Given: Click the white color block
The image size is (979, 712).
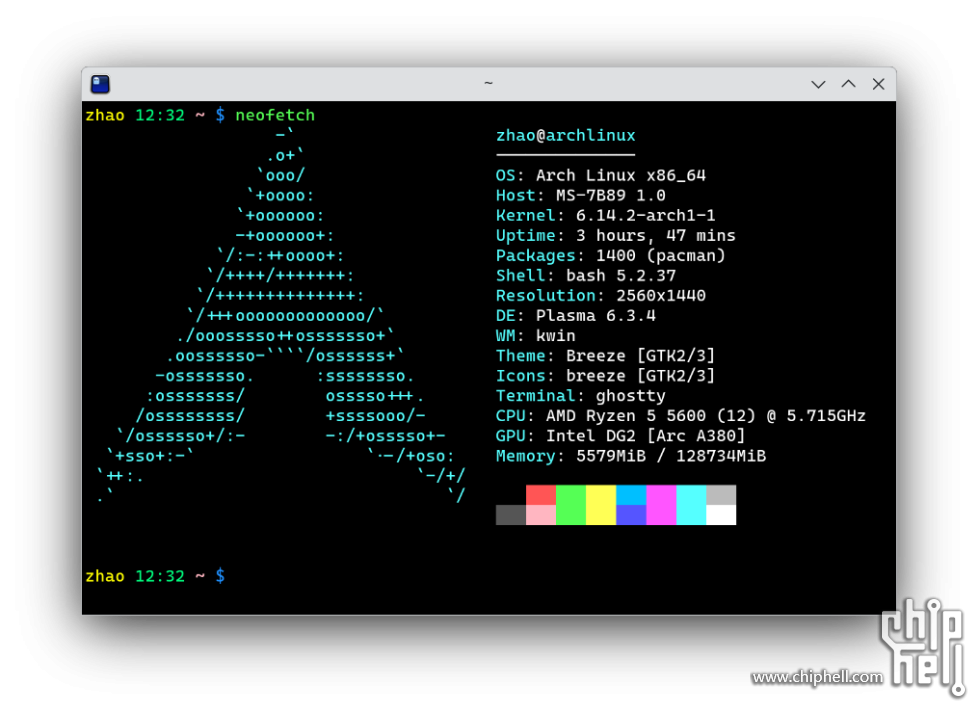Looking at the screenshot, I should click(x=721, y=515).
